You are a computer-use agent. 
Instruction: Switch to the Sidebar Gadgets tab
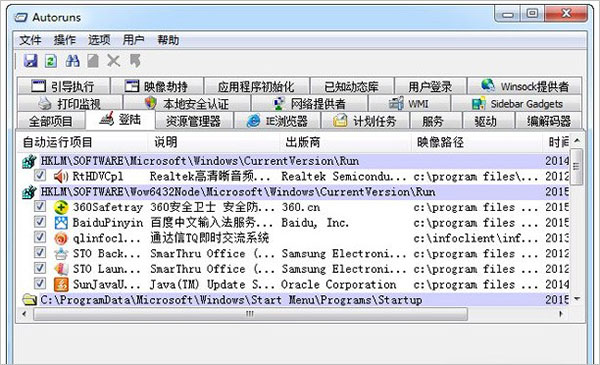point(517,103)
